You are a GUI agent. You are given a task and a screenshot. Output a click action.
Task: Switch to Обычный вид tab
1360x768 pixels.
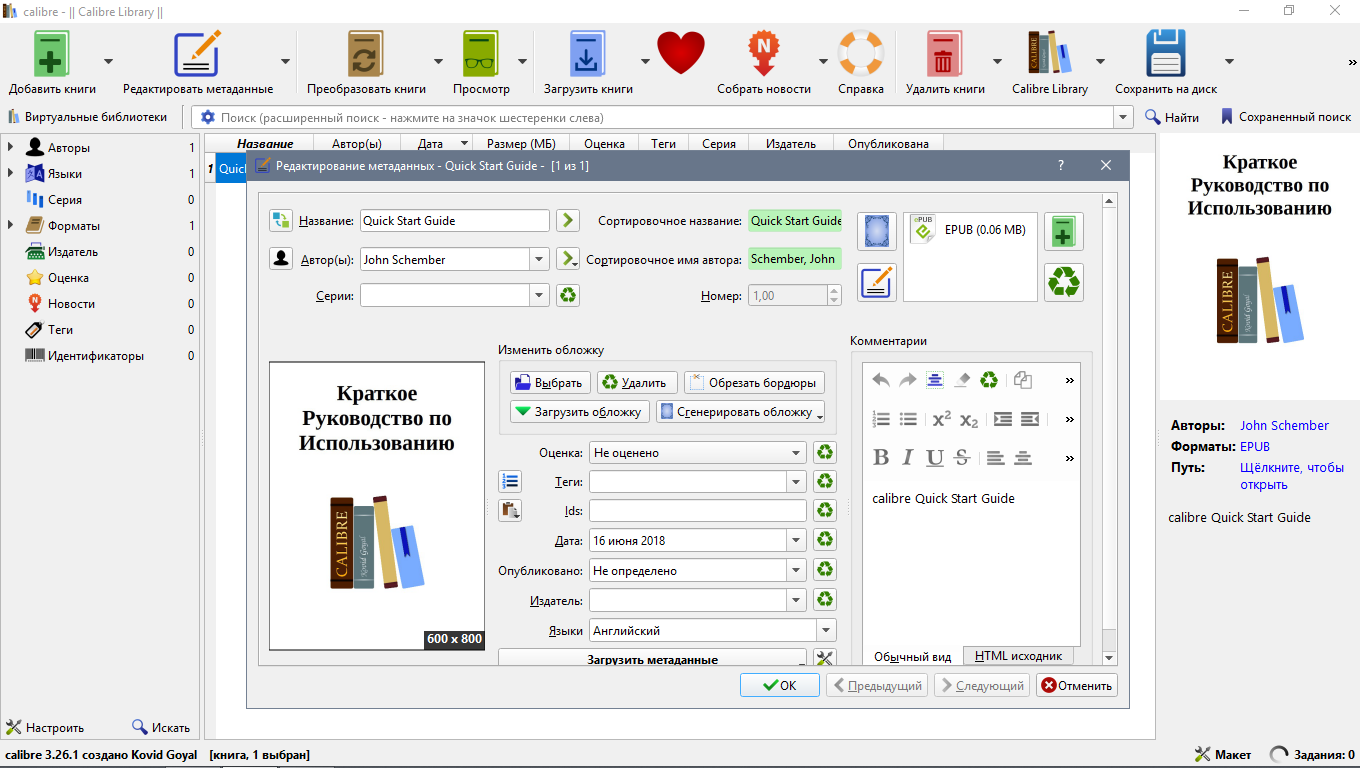tap(912, 656)
